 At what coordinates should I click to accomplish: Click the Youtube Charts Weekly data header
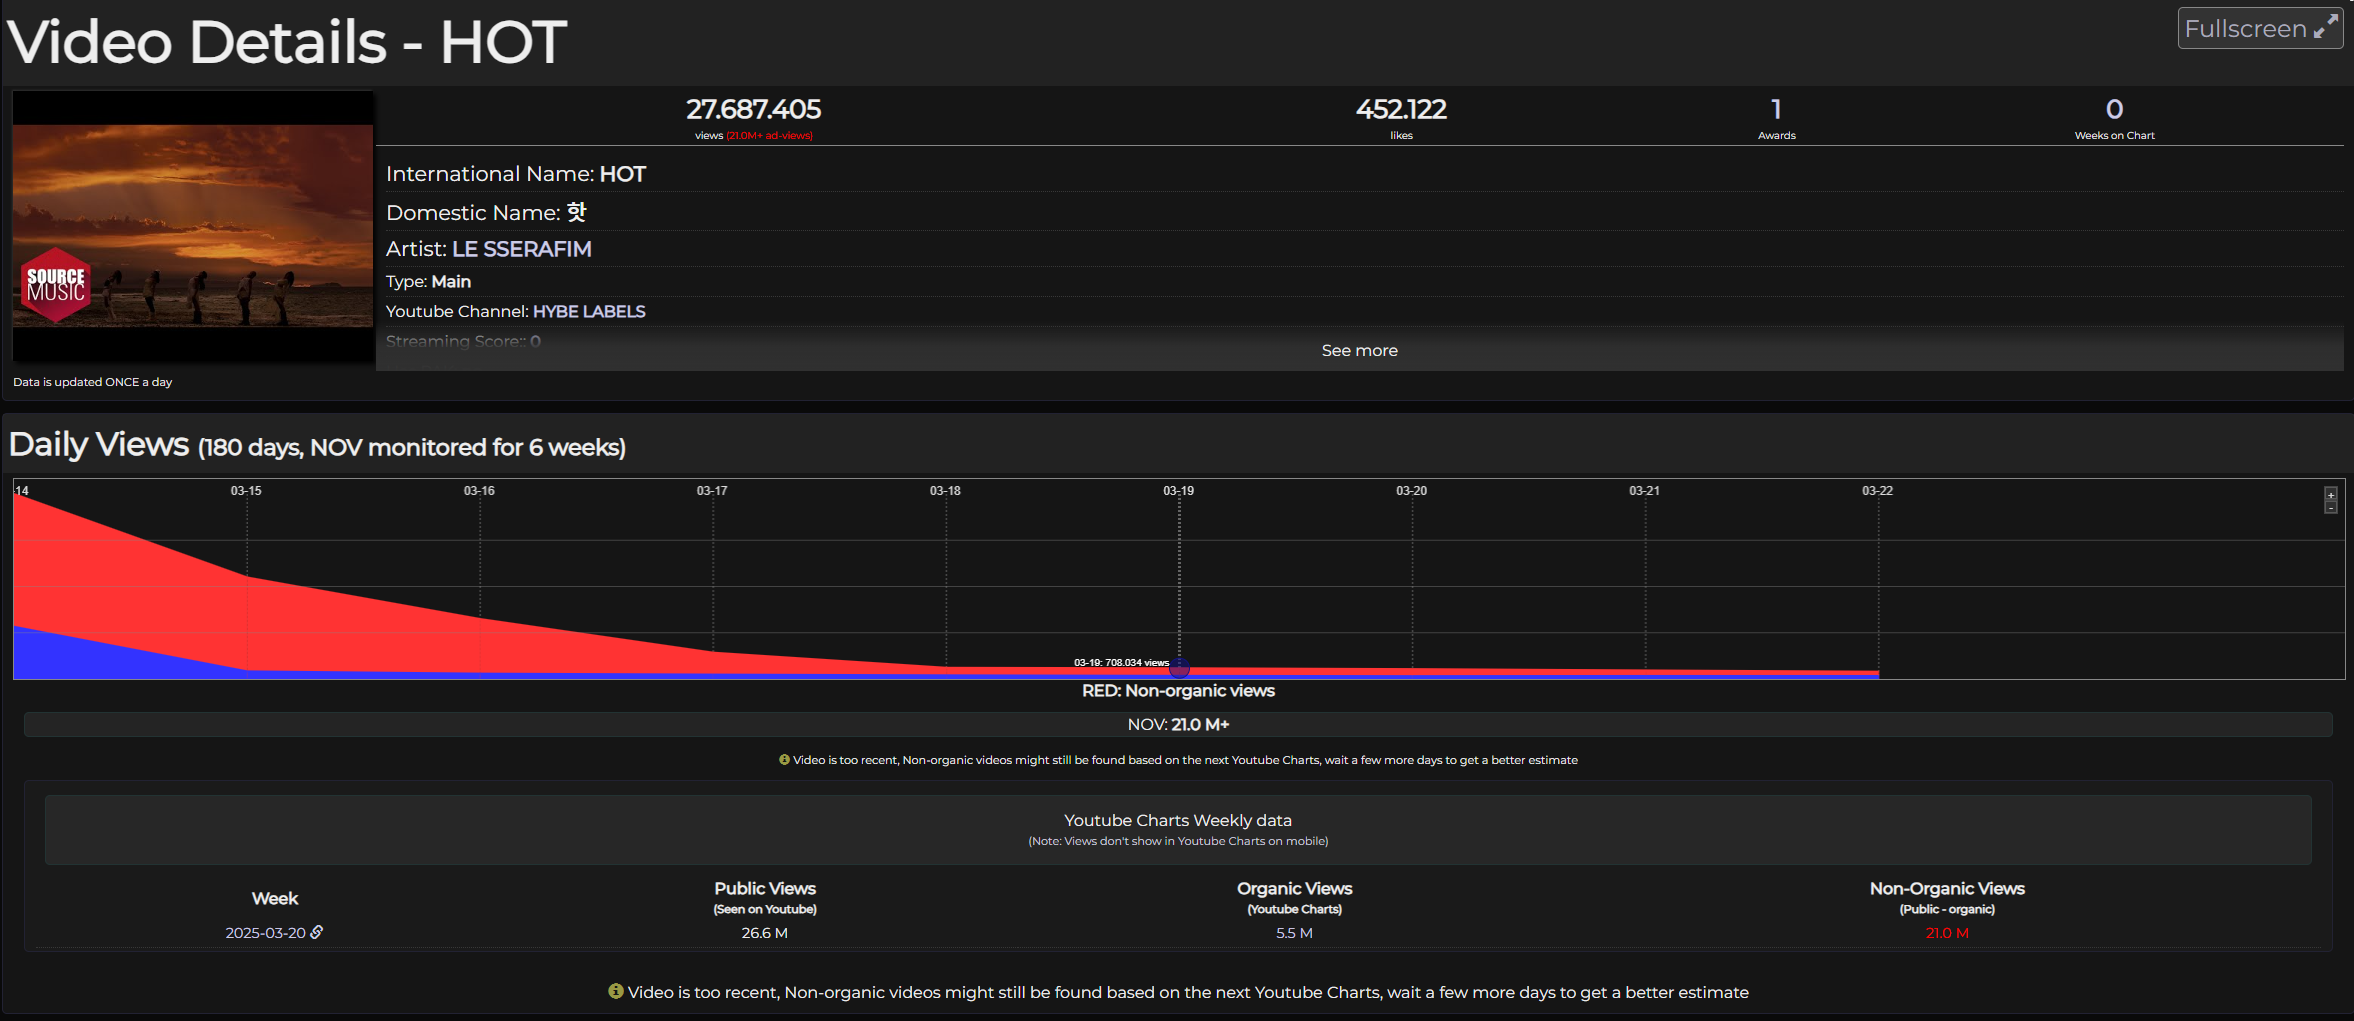point(1178,829)
